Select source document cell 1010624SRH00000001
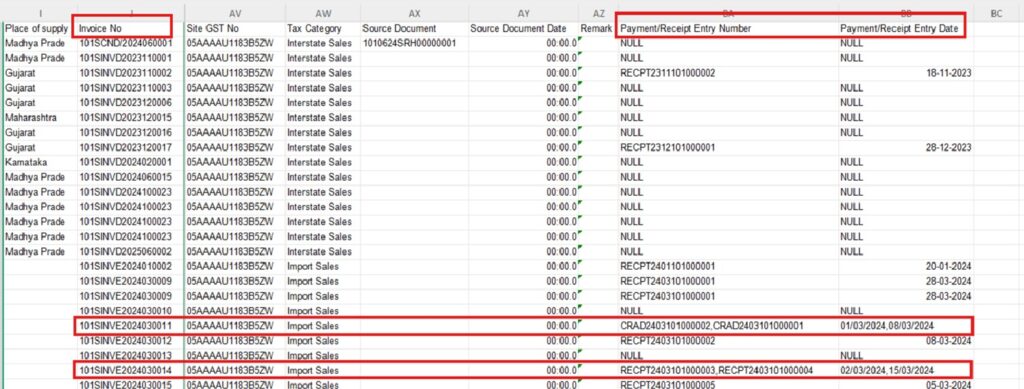This screenshot has height=389, width=1024. pos(414,43)
